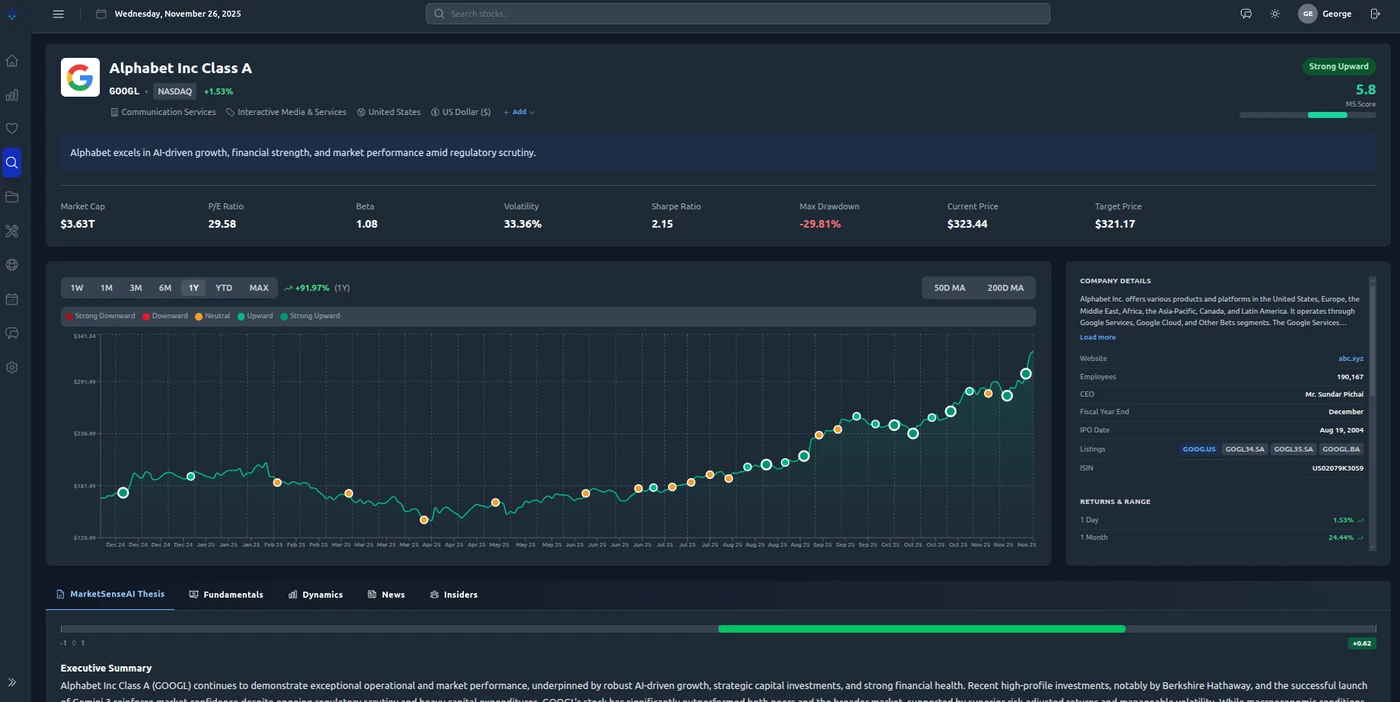Image resolution: width=1400 pixels, height=702 pixels.
Task: Click the GE user avatar
Action: tap(1307, 14)
